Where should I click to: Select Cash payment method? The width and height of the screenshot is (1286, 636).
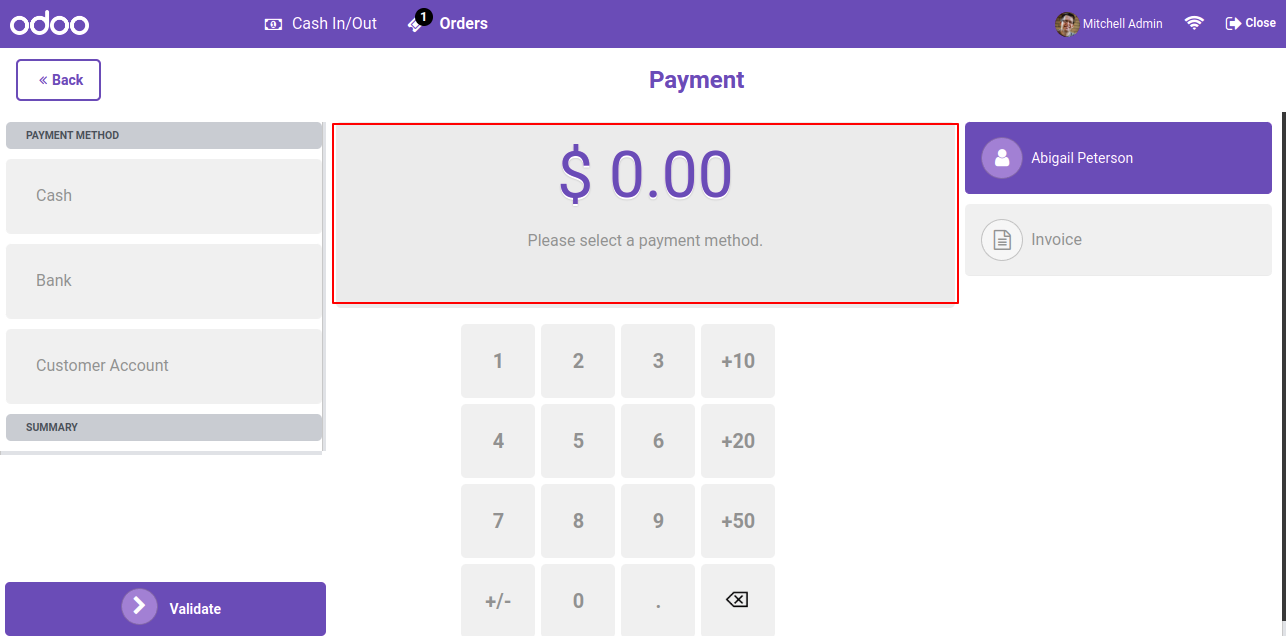pos(164,196)
